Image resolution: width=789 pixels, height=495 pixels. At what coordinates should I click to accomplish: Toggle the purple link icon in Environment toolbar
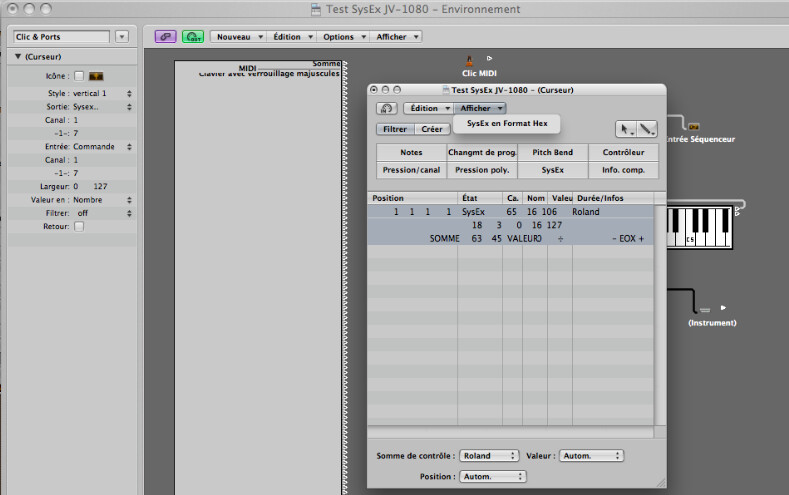coord(165,37)
